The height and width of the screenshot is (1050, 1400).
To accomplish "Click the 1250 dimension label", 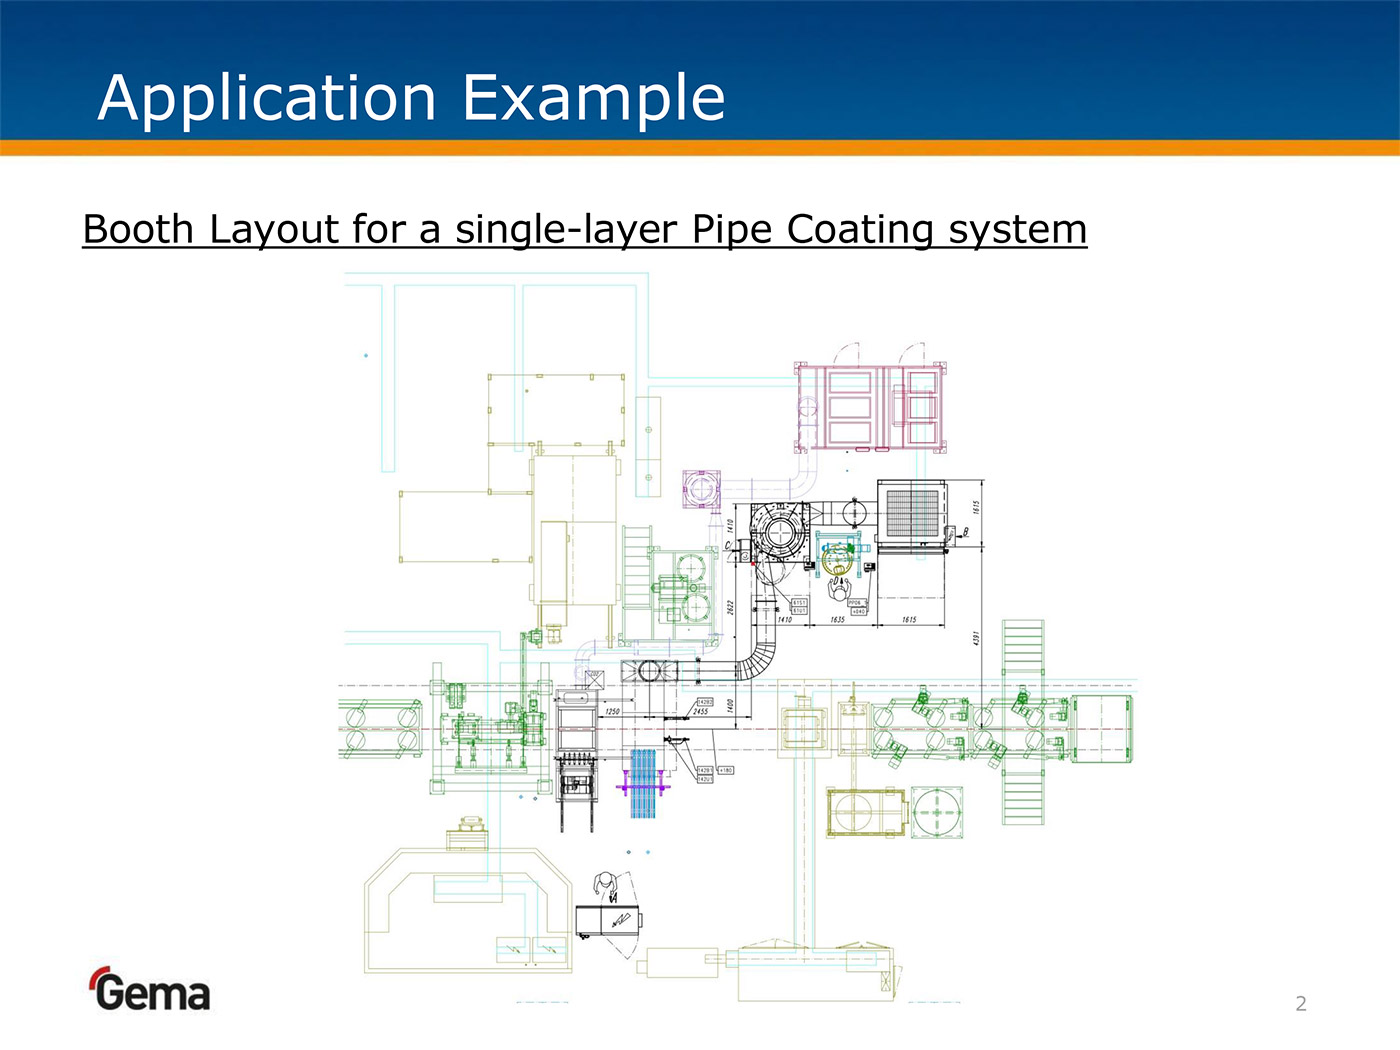I will [612, 712].
